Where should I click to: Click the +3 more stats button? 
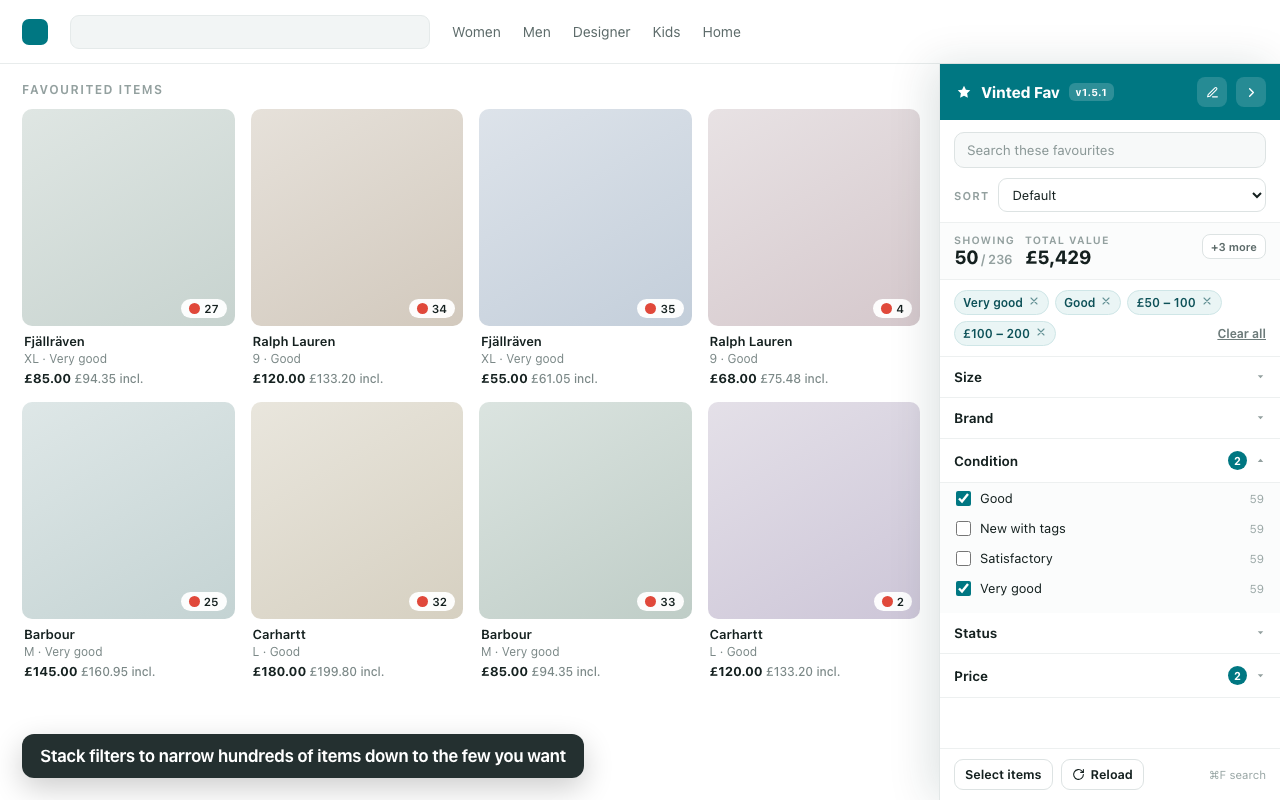(1234, 247)
